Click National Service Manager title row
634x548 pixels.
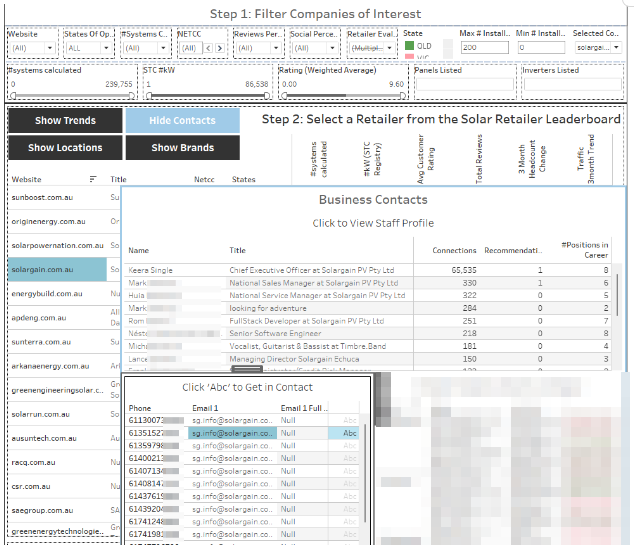click(x=317, y=296)
